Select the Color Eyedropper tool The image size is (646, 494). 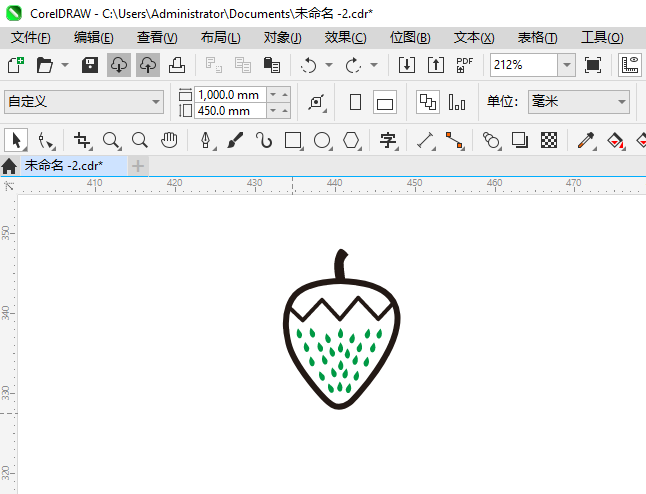pos(586,140)
